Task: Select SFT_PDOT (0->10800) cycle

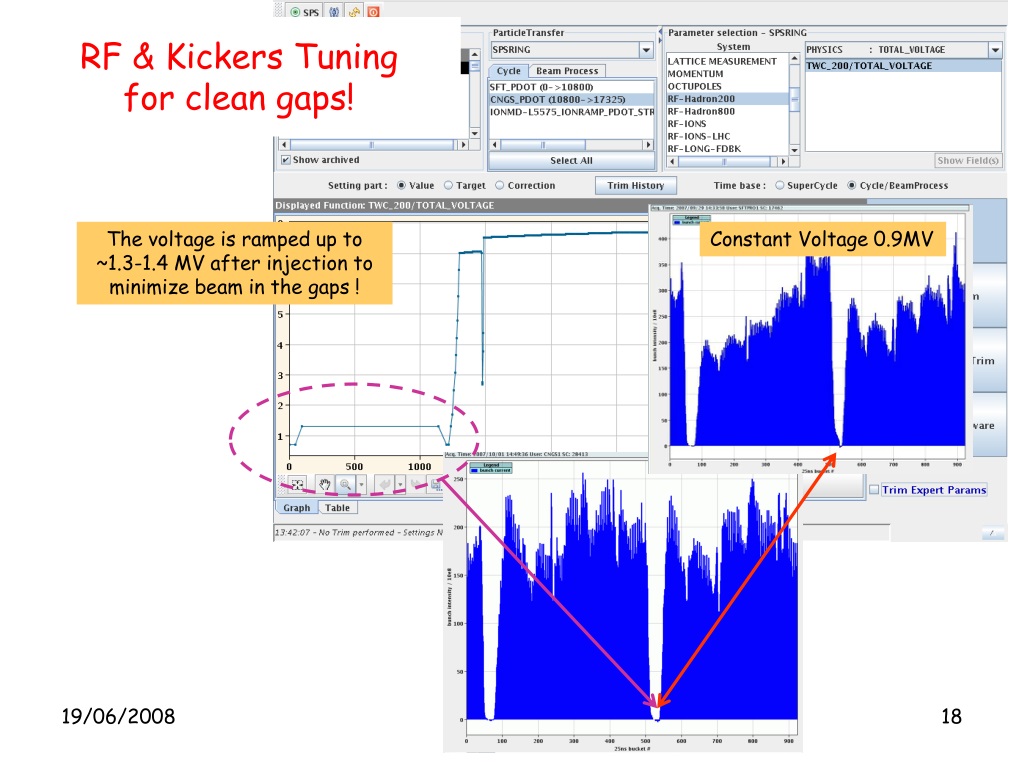Action: (x=571, y=87)
